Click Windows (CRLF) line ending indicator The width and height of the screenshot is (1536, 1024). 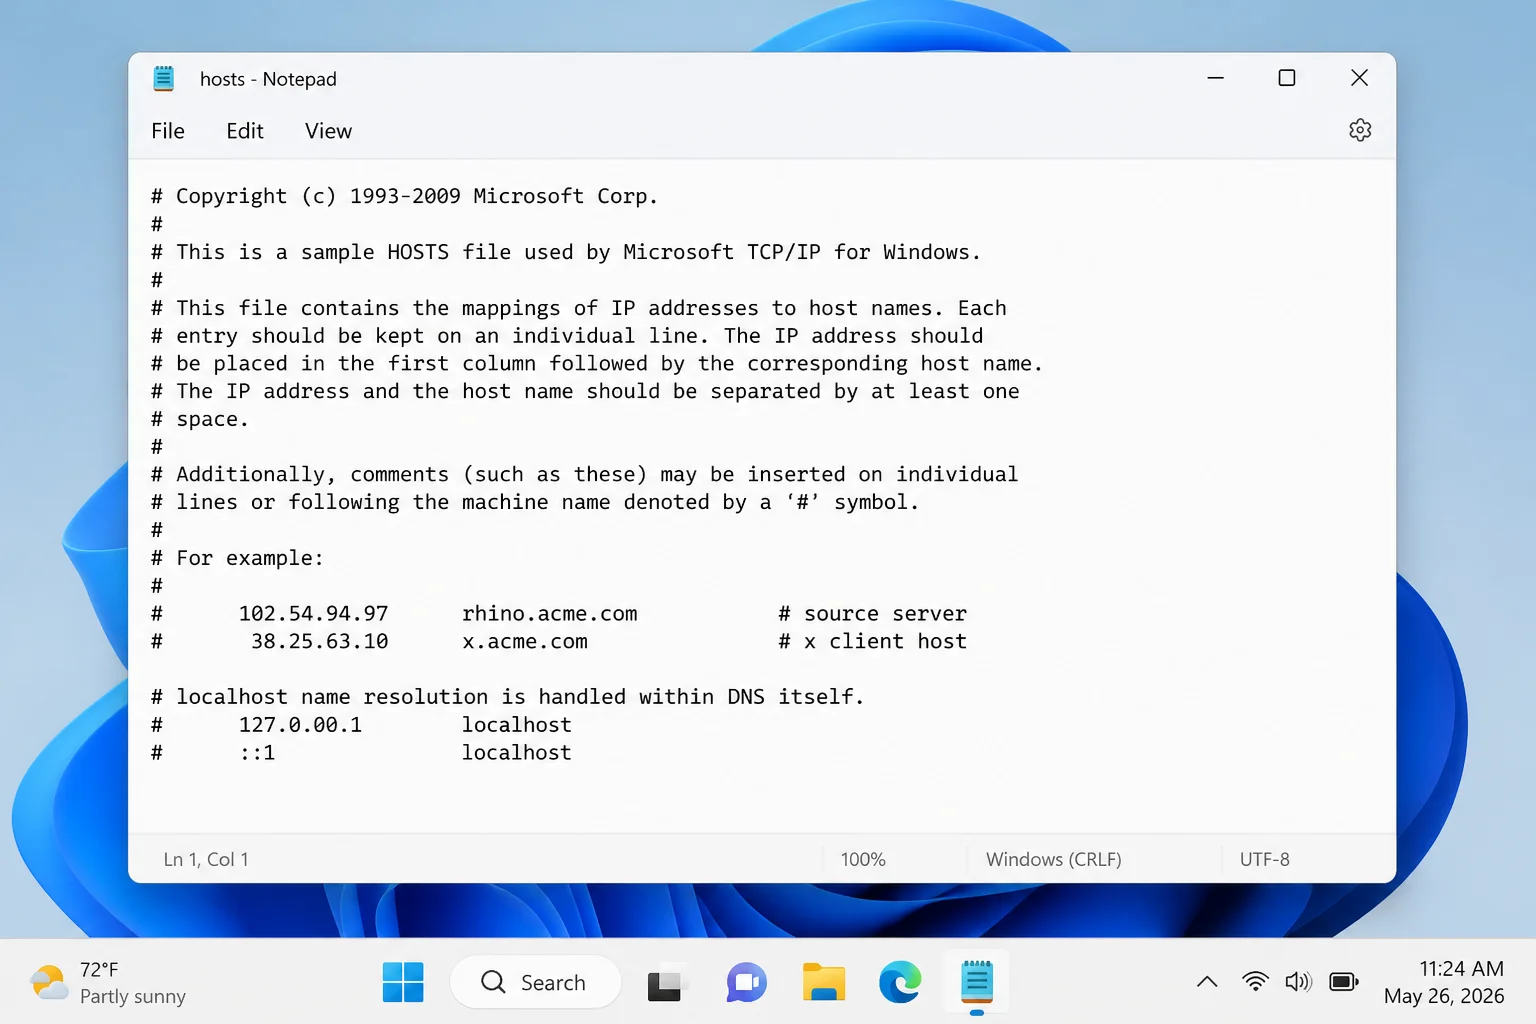coord(1053,859)
